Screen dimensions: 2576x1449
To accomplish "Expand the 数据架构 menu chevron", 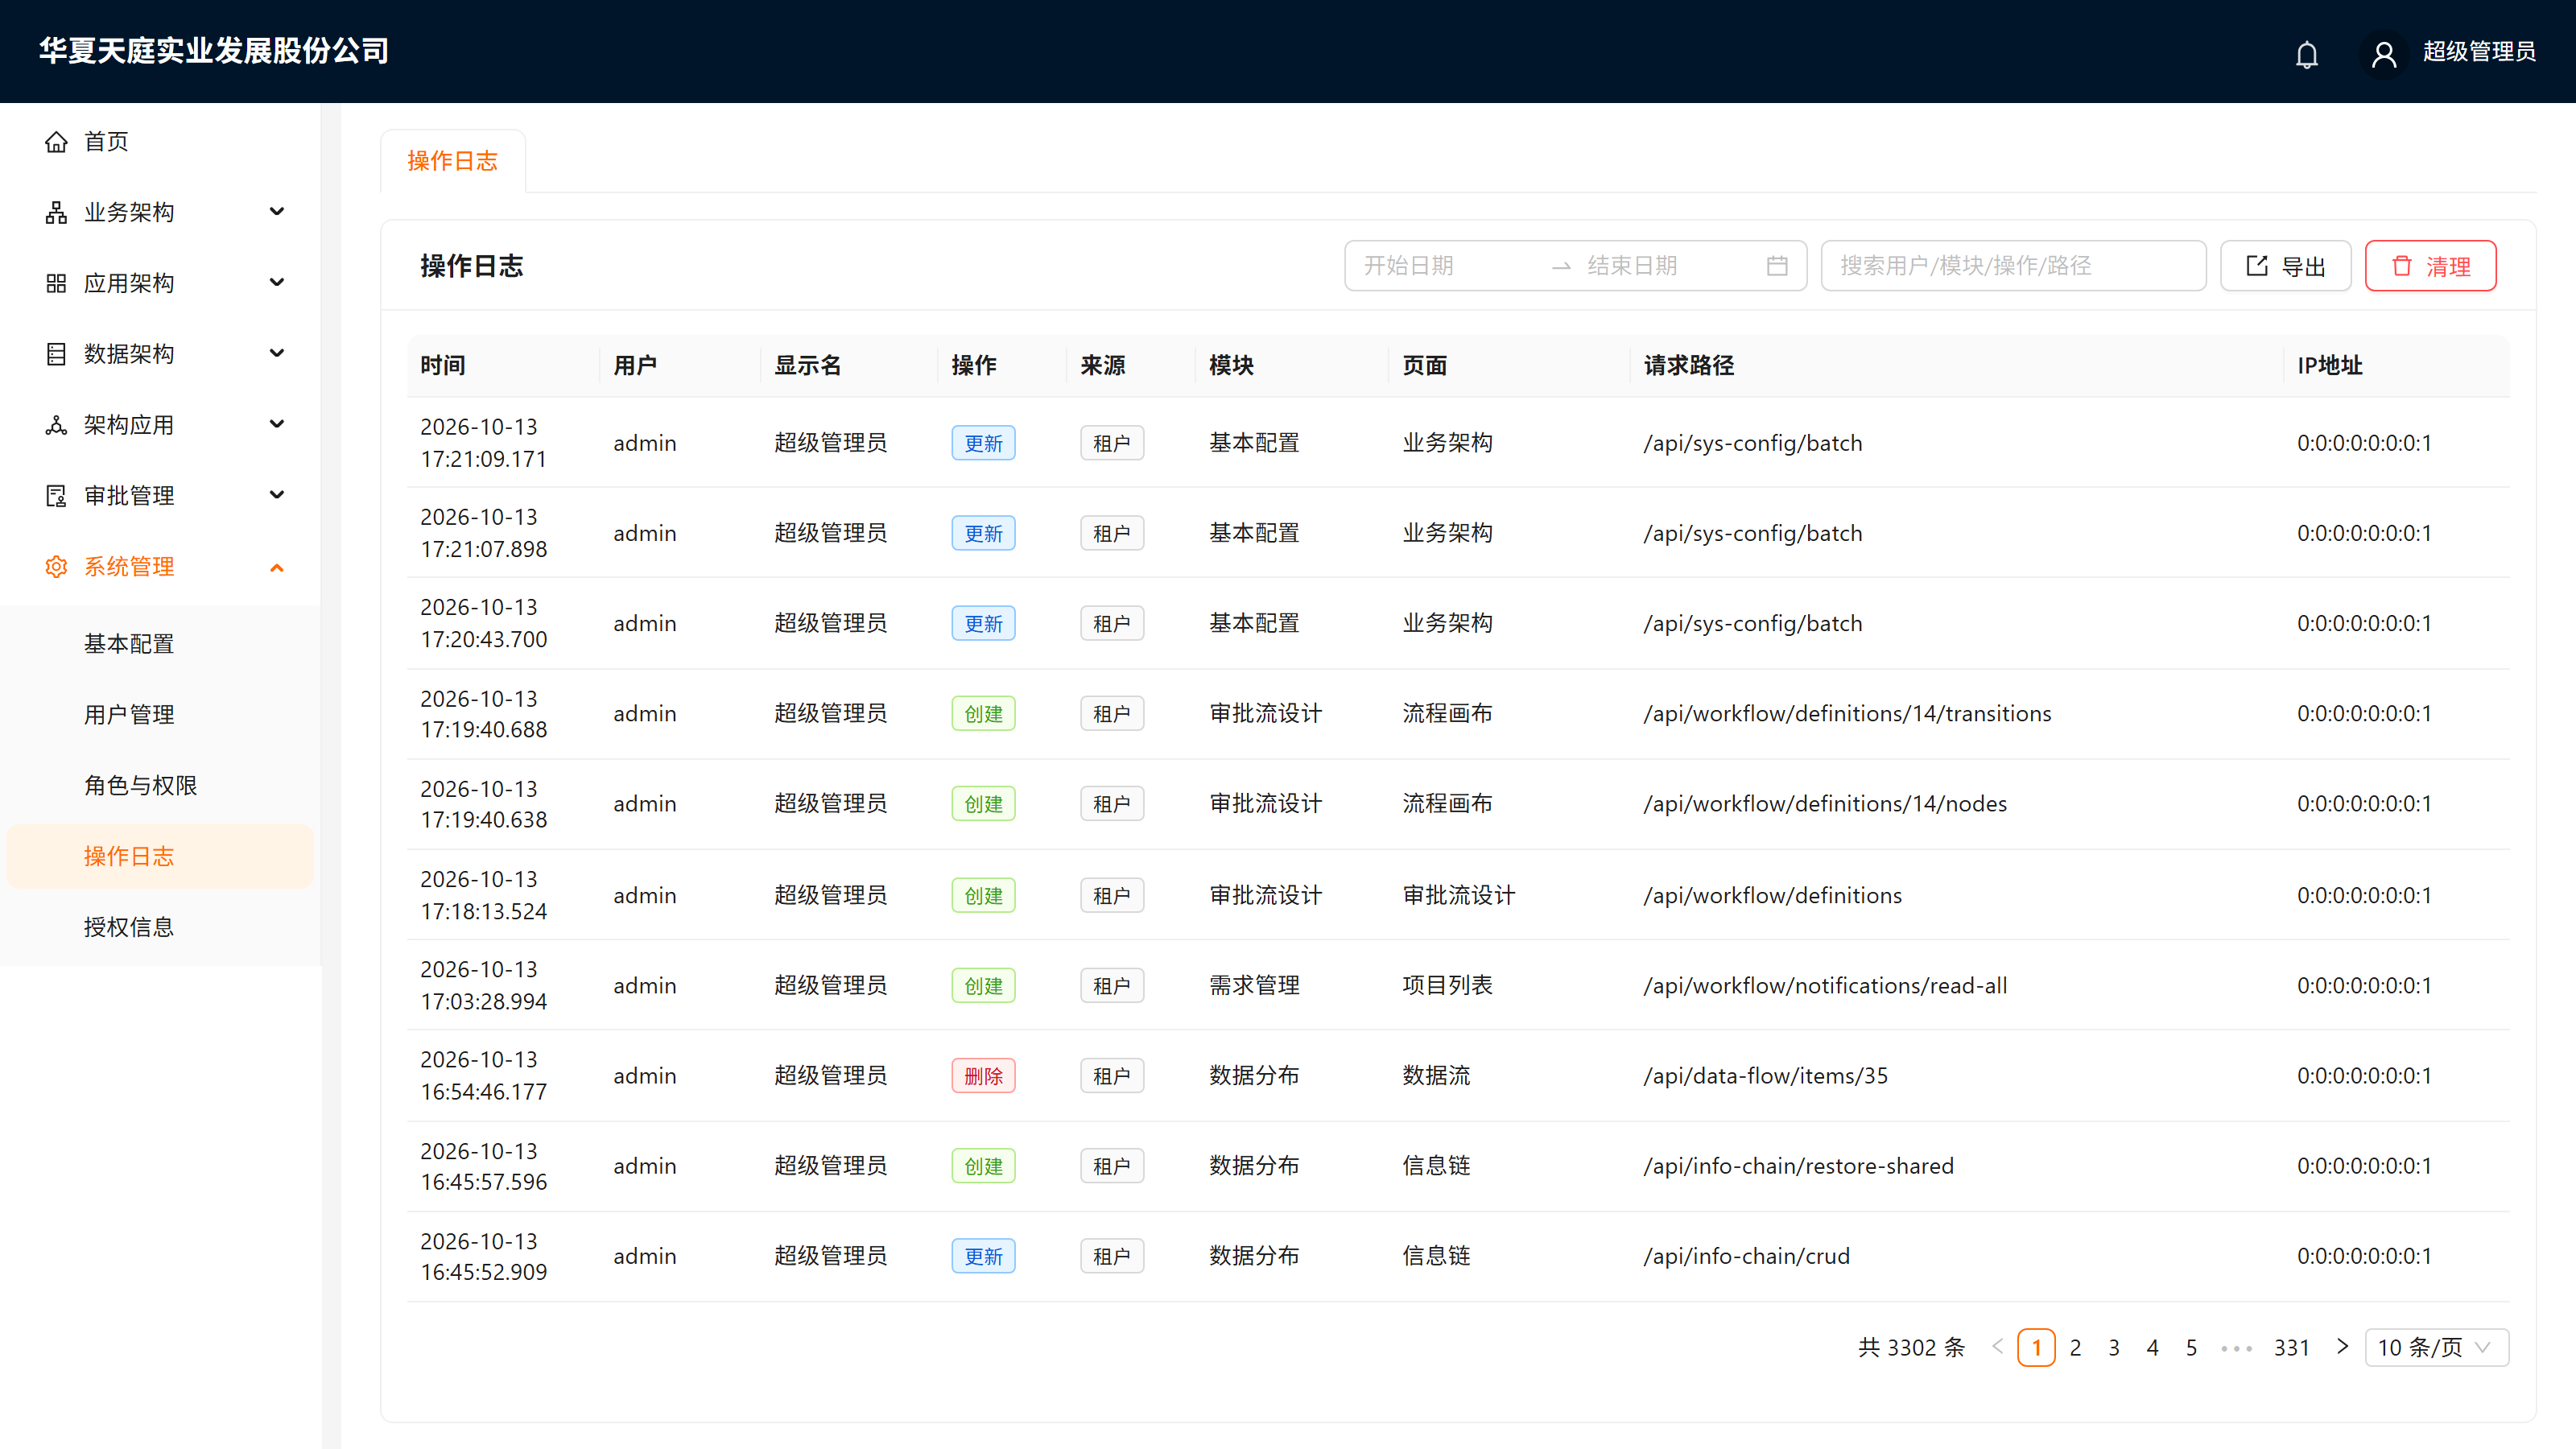I will 277,354.
